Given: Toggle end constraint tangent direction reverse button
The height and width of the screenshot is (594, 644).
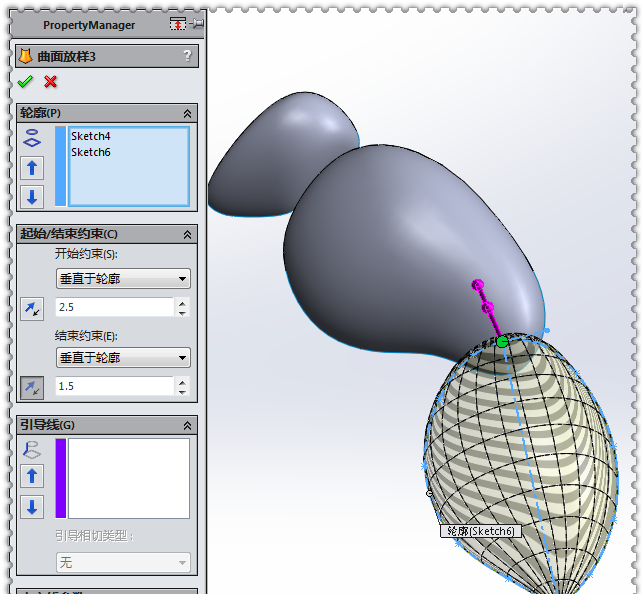Looking at the screenshot, I should coord(32,387).
